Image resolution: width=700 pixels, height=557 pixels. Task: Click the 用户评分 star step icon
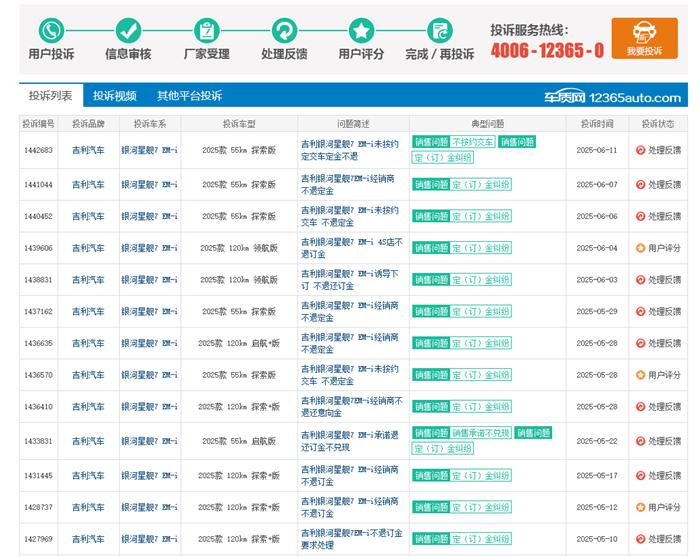361,30
